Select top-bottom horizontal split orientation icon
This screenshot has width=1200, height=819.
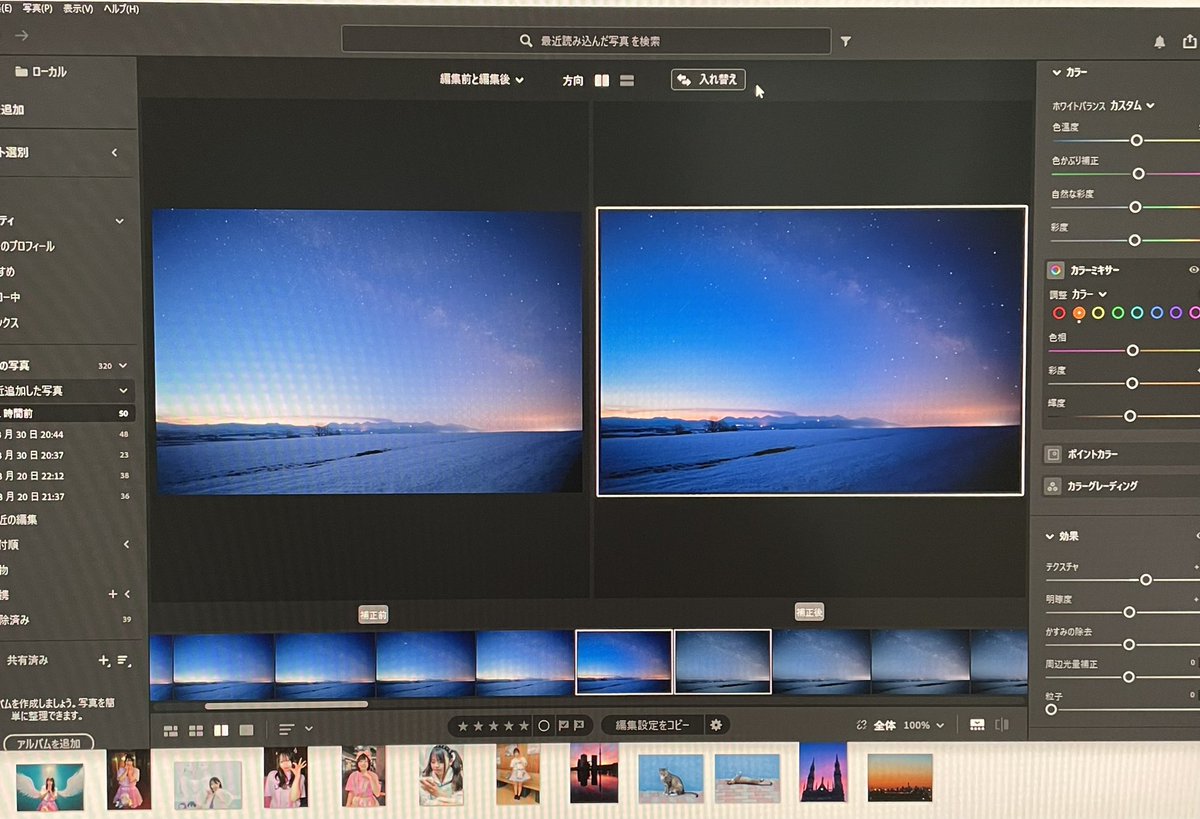pos(627,81)
